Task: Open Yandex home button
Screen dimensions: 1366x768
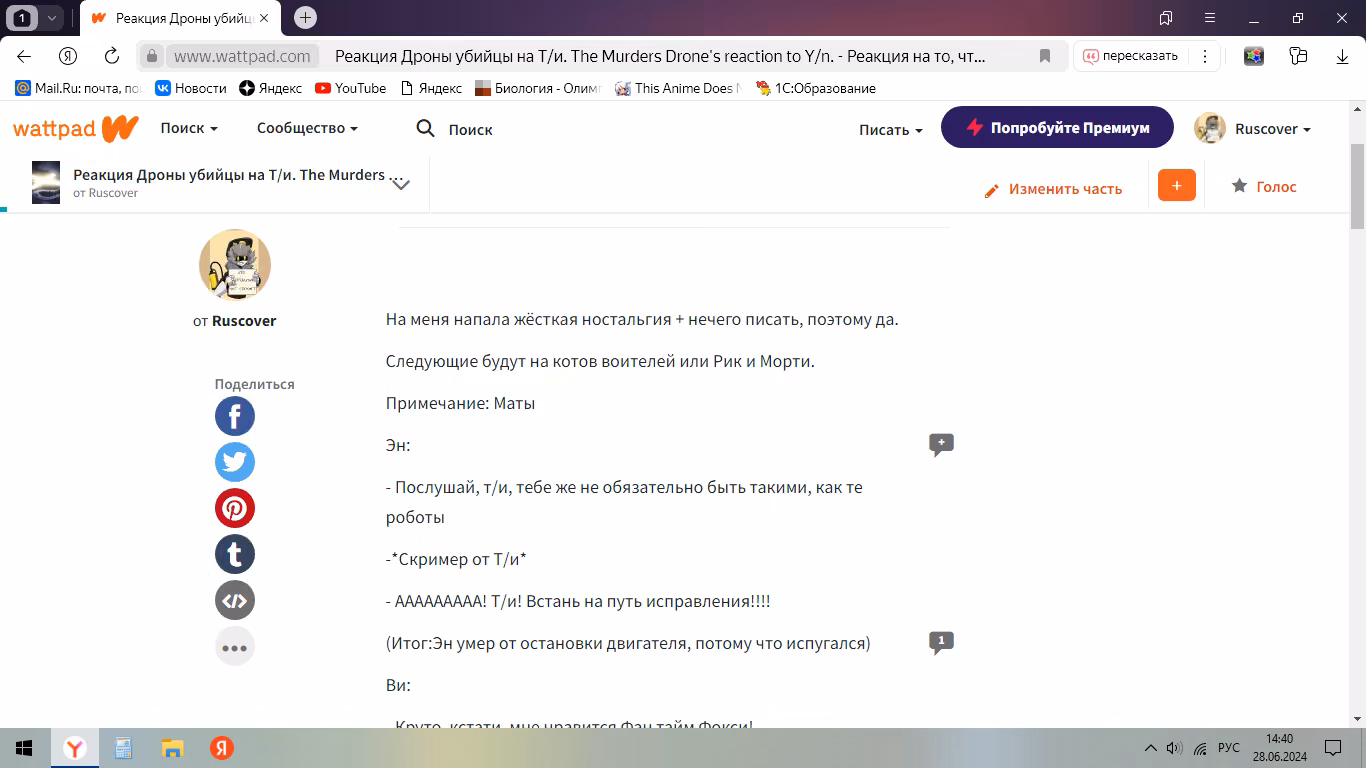Action: point(68,56)
